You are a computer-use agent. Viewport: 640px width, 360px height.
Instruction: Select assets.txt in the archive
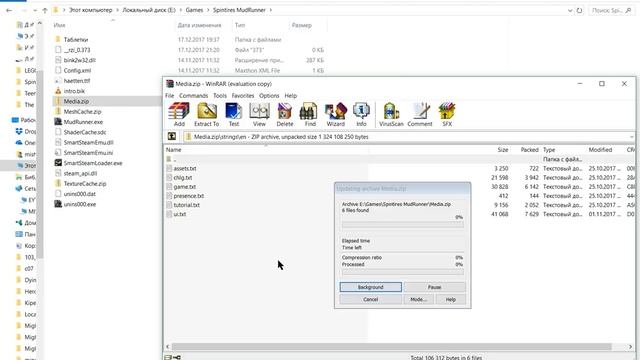(x=185, y=168)
